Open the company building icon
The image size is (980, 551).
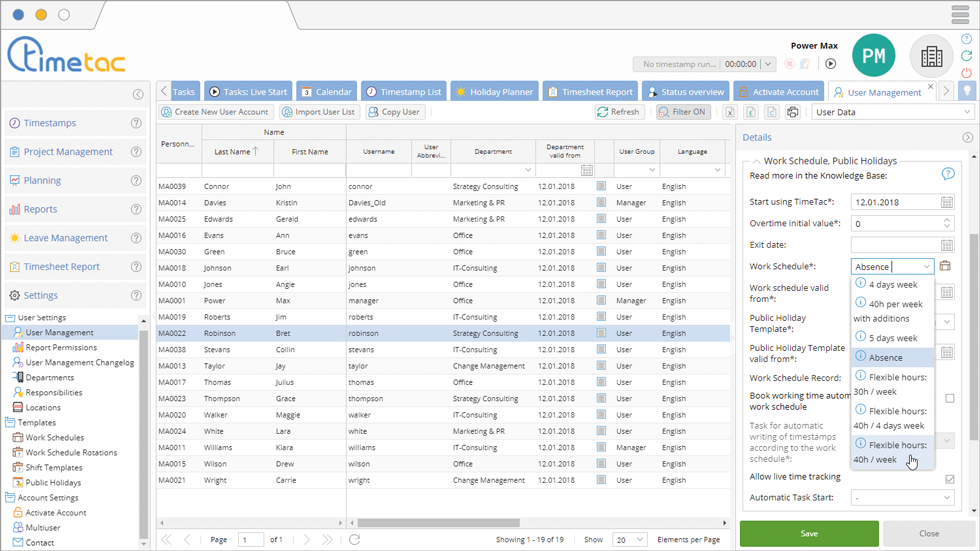coord(931,57)
